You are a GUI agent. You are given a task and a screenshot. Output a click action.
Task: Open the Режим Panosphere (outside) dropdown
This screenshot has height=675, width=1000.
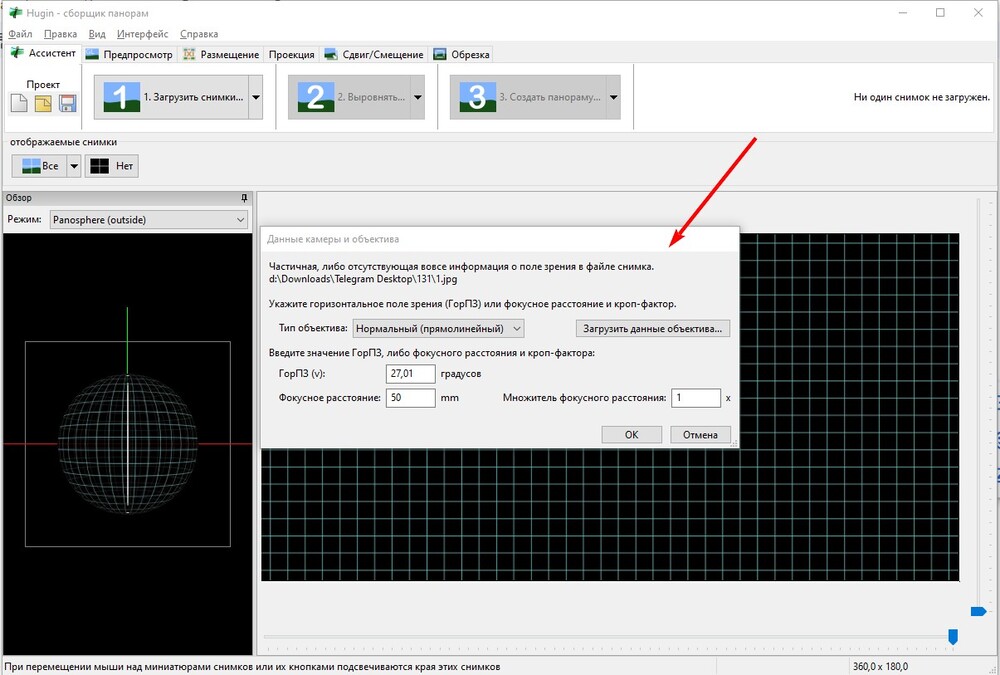click(x=146, y=219)
